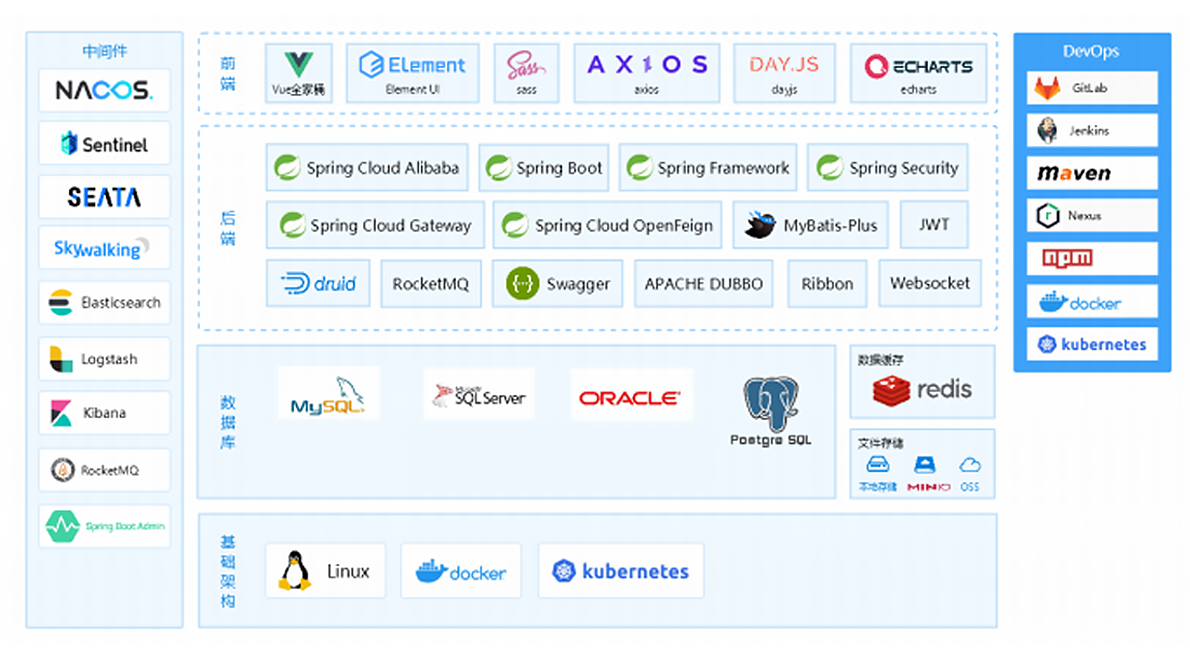1190x658 pixels.
Task: Click the Nexus hexagon icon
Action: [1047, 216]
